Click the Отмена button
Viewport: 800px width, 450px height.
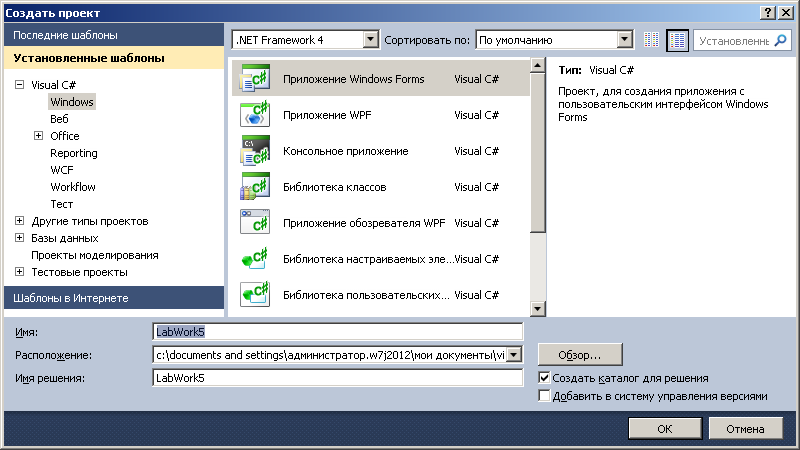(745, 429)
